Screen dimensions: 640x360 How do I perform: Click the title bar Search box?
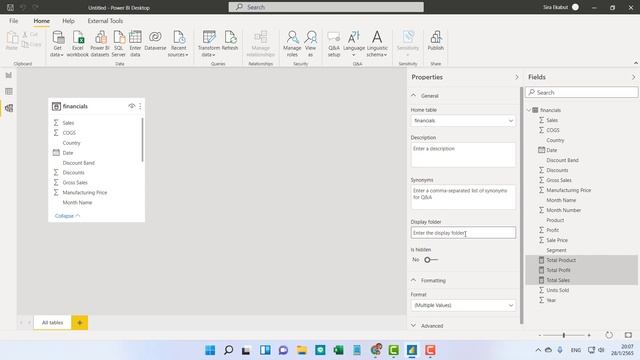pos(326,7)
